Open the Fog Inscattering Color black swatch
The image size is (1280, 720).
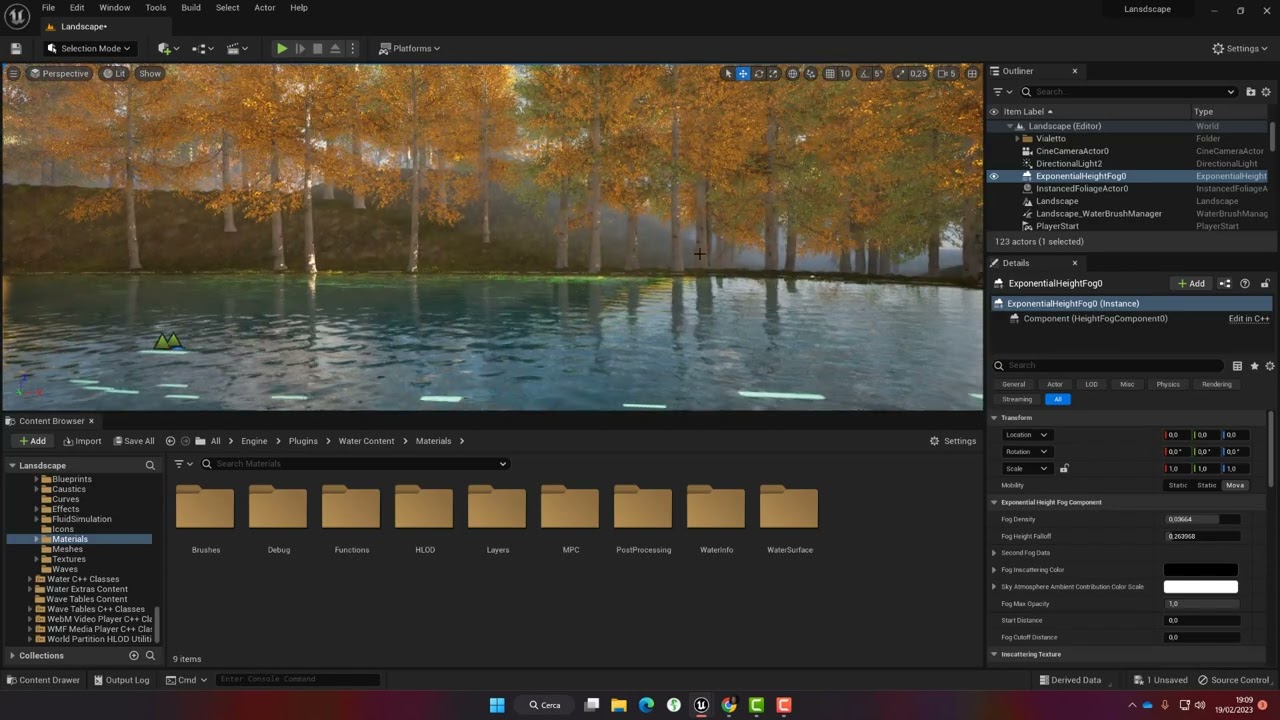[1201, 570]
